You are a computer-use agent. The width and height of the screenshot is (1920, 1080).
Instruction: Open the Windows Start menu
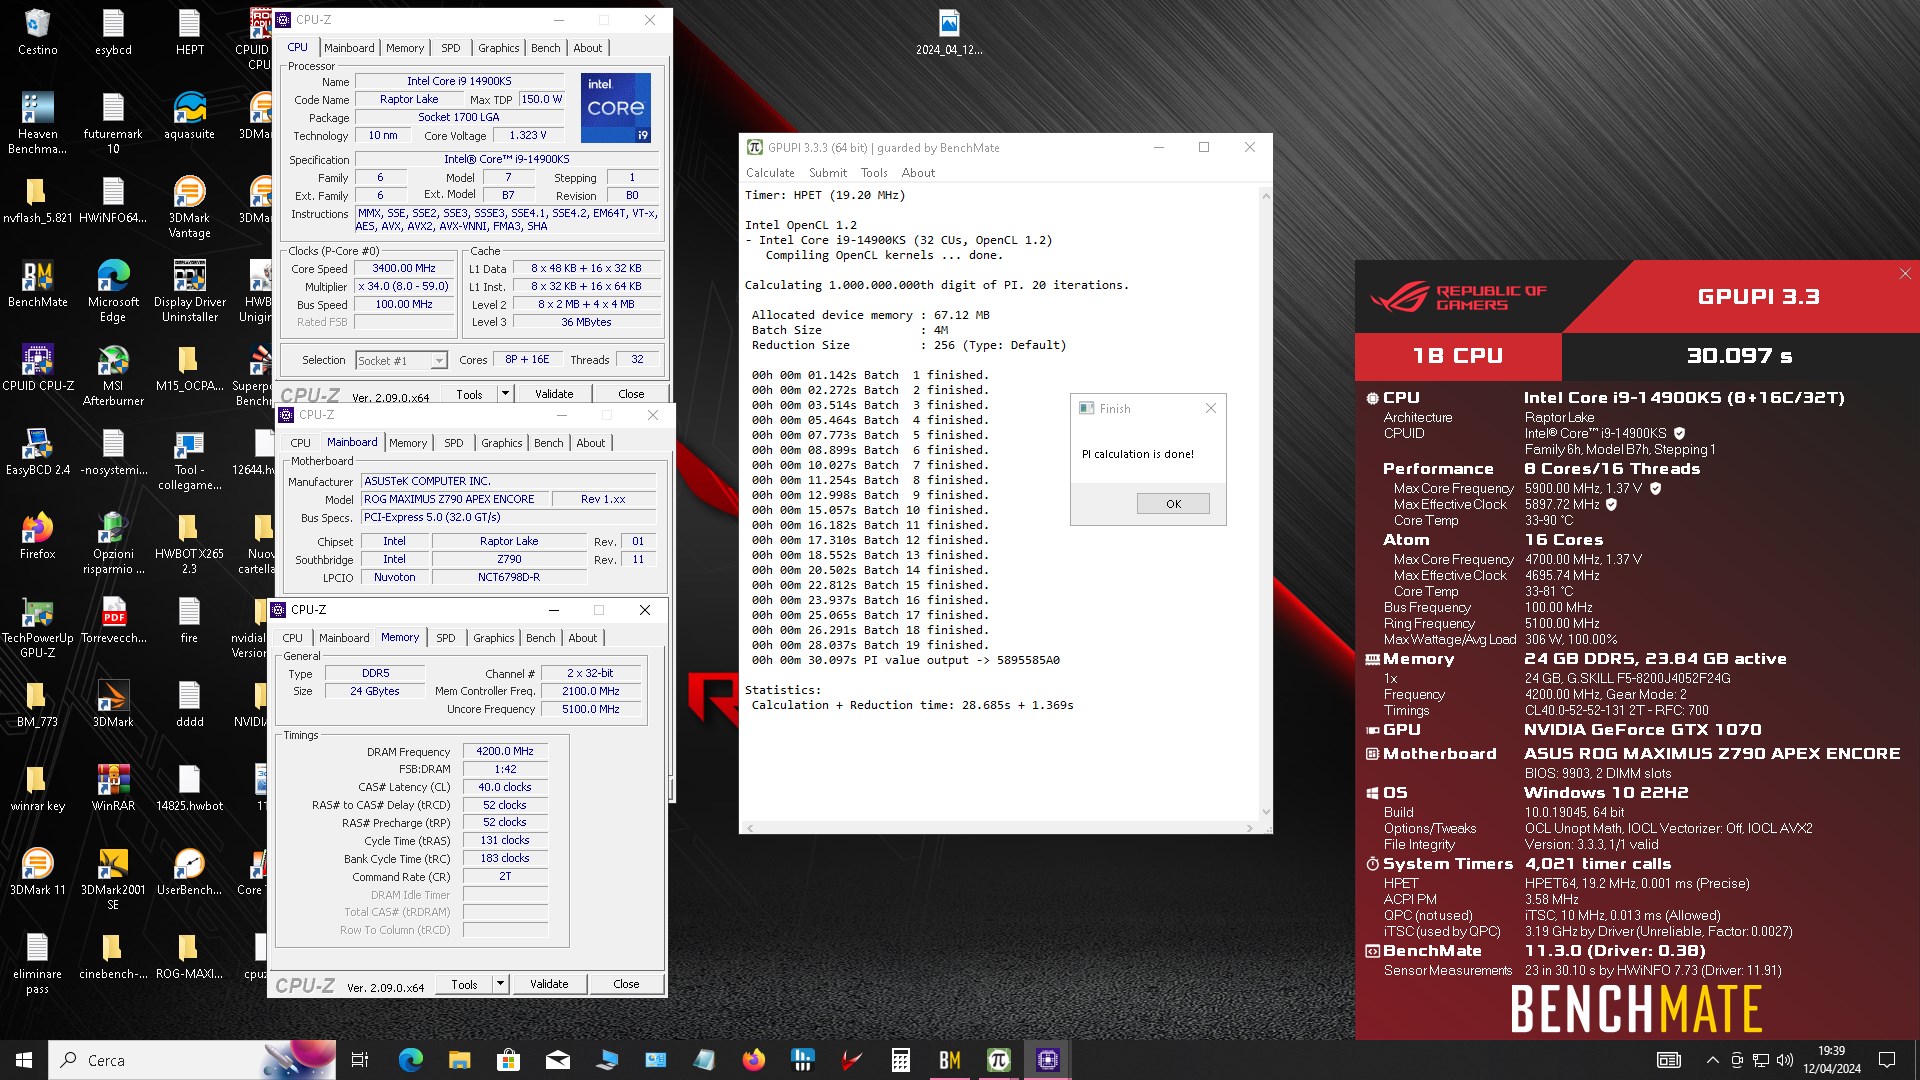[24, 1060]
